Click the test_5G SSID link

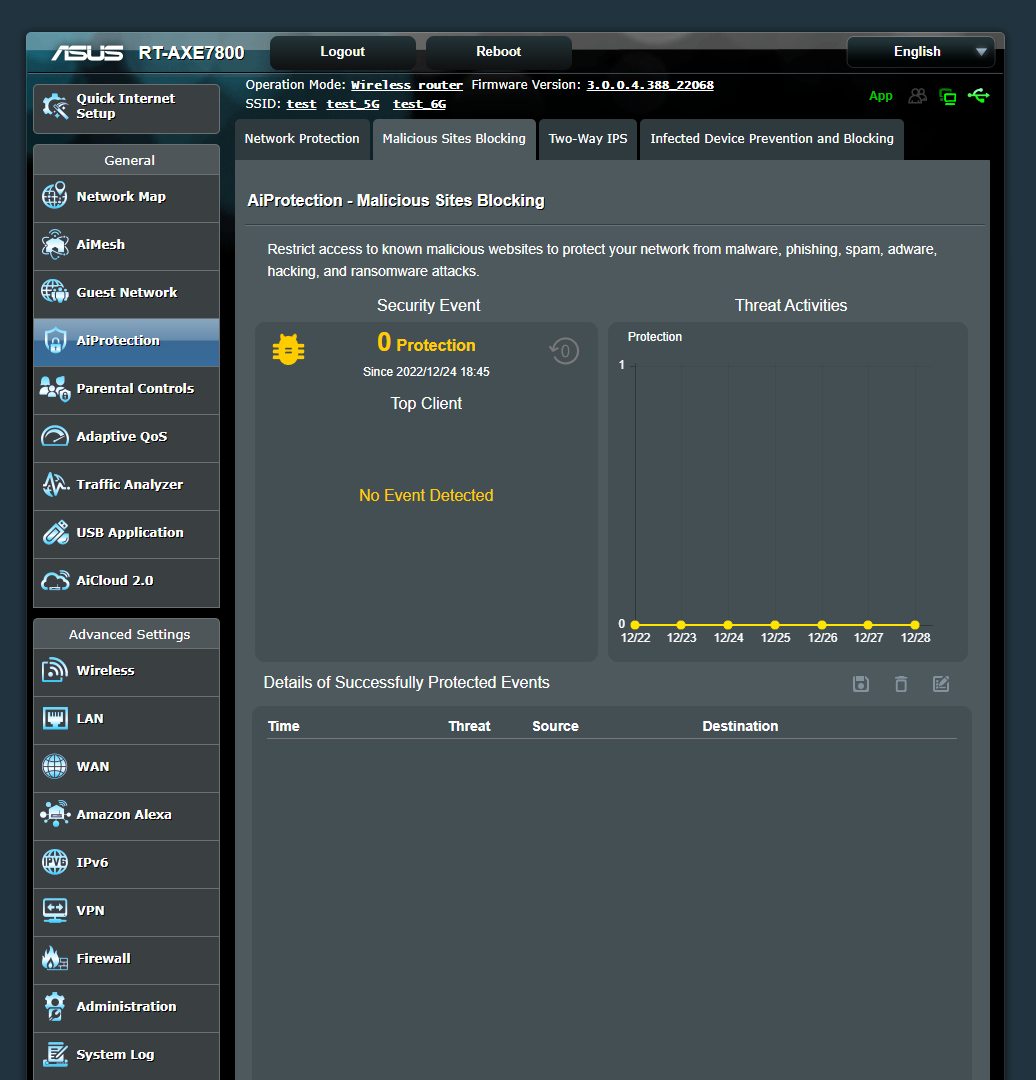click(x=353, y=104)
